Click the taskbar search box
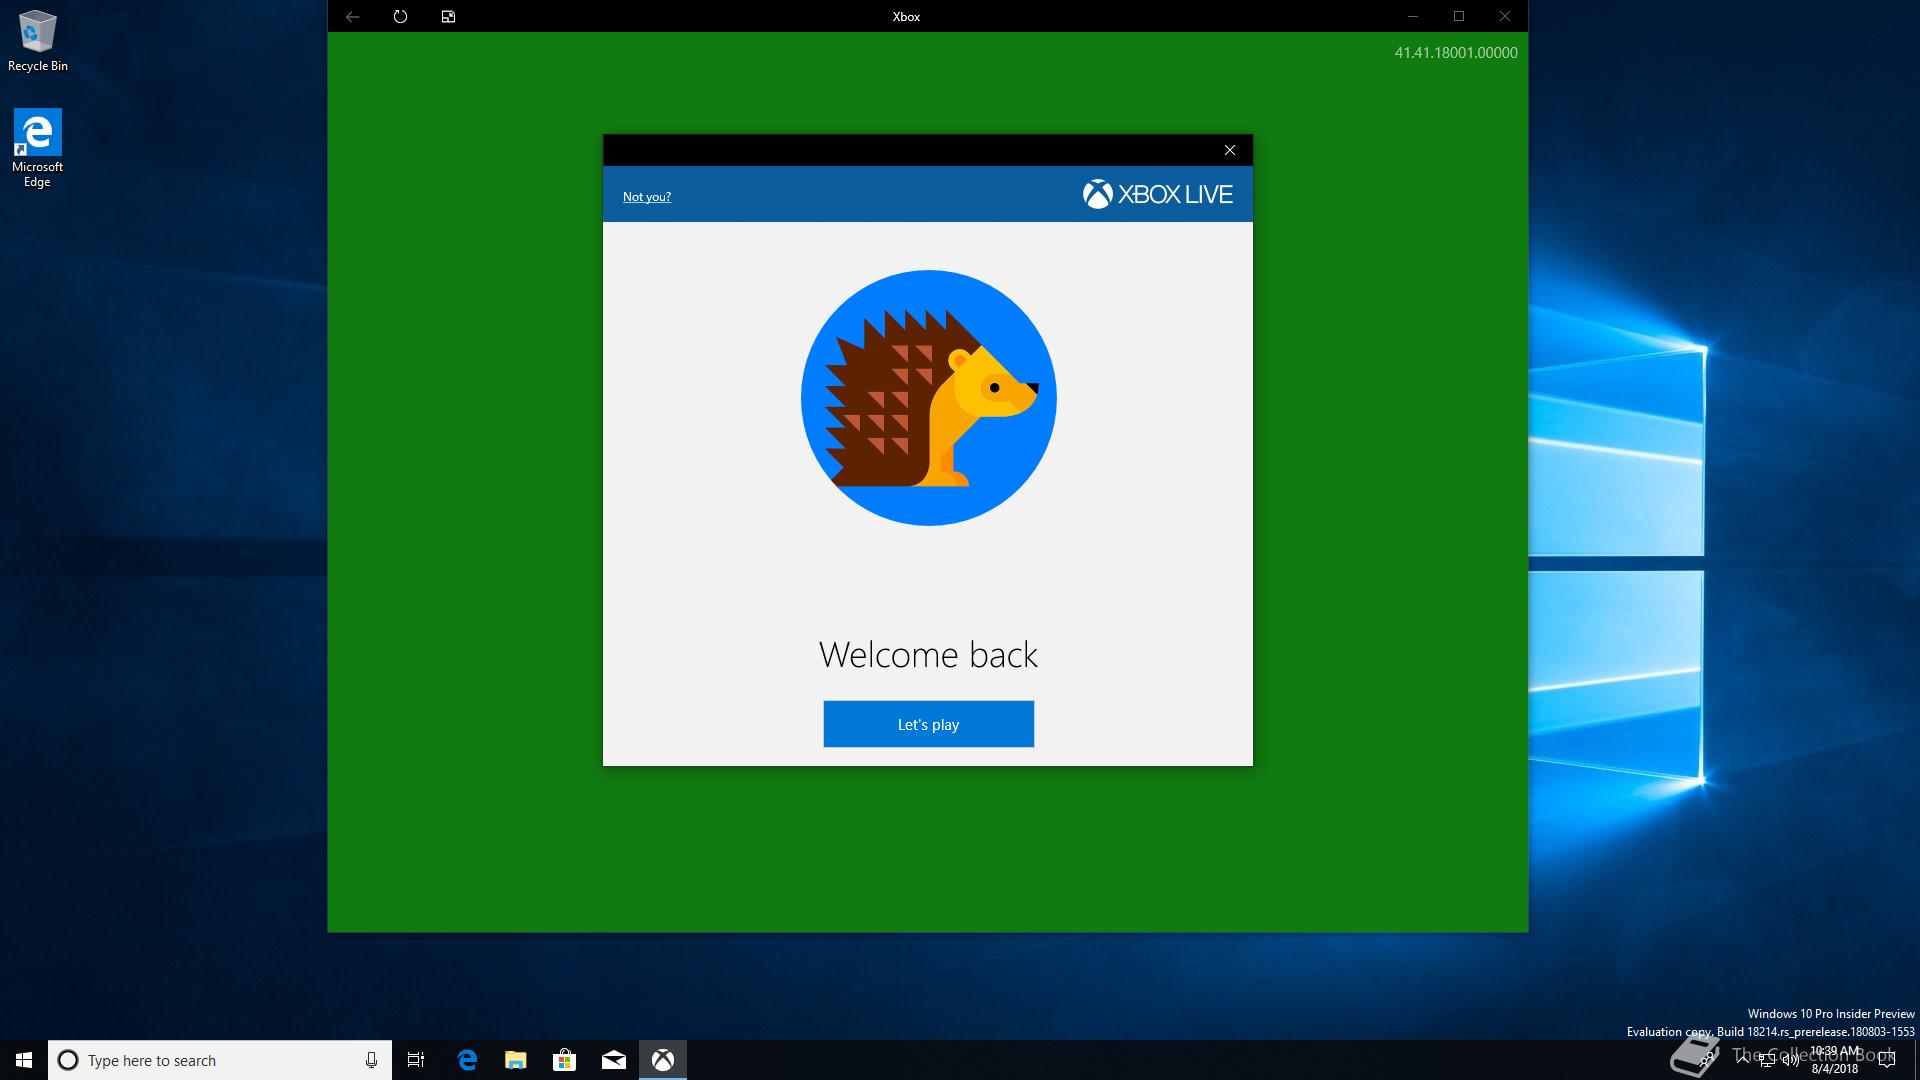1920x1080 pixels. (220, 1060)
